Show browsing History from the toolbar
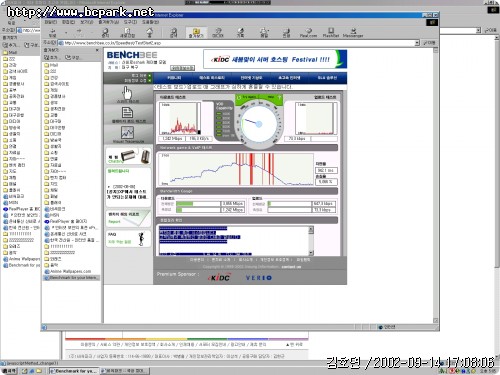Image resolution: width=500 pixels, height=375 pixels. click(240, 33)
